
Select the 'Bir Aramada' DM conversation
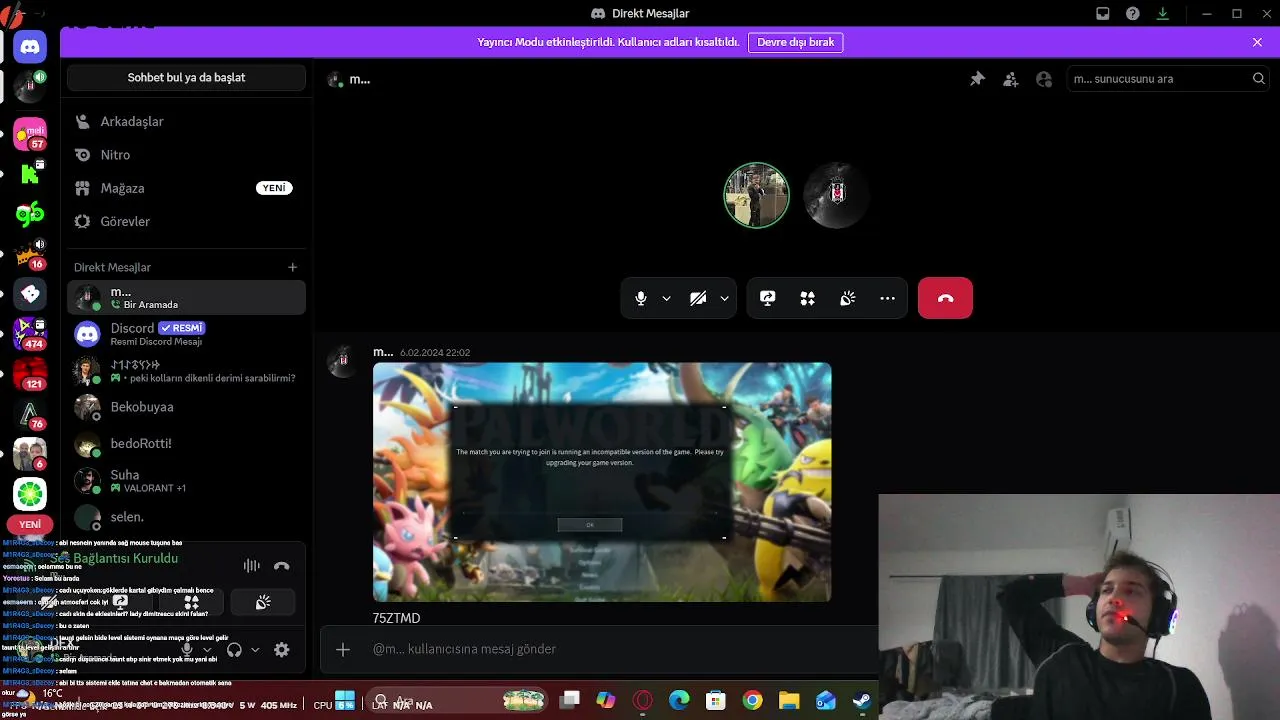186,298
